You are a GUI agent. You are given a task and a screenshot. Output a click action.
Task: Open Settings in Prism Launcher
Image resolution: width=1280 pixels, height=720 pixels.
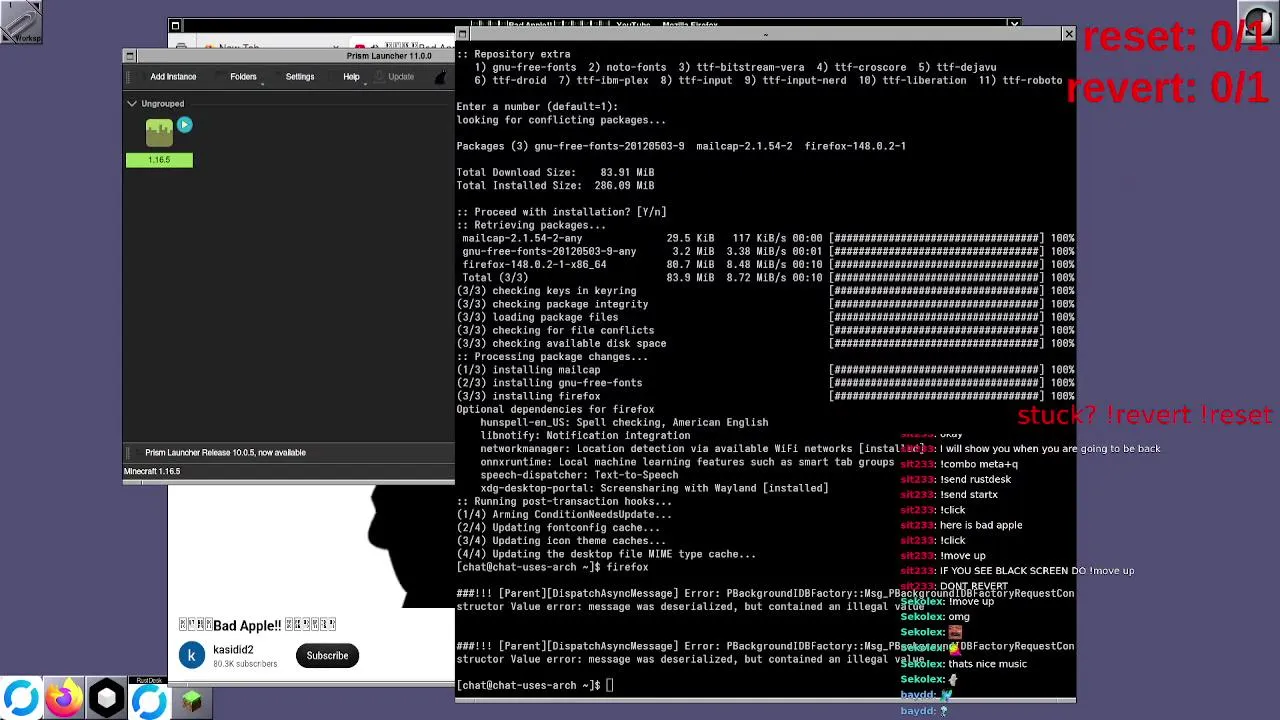pos(300,77)
